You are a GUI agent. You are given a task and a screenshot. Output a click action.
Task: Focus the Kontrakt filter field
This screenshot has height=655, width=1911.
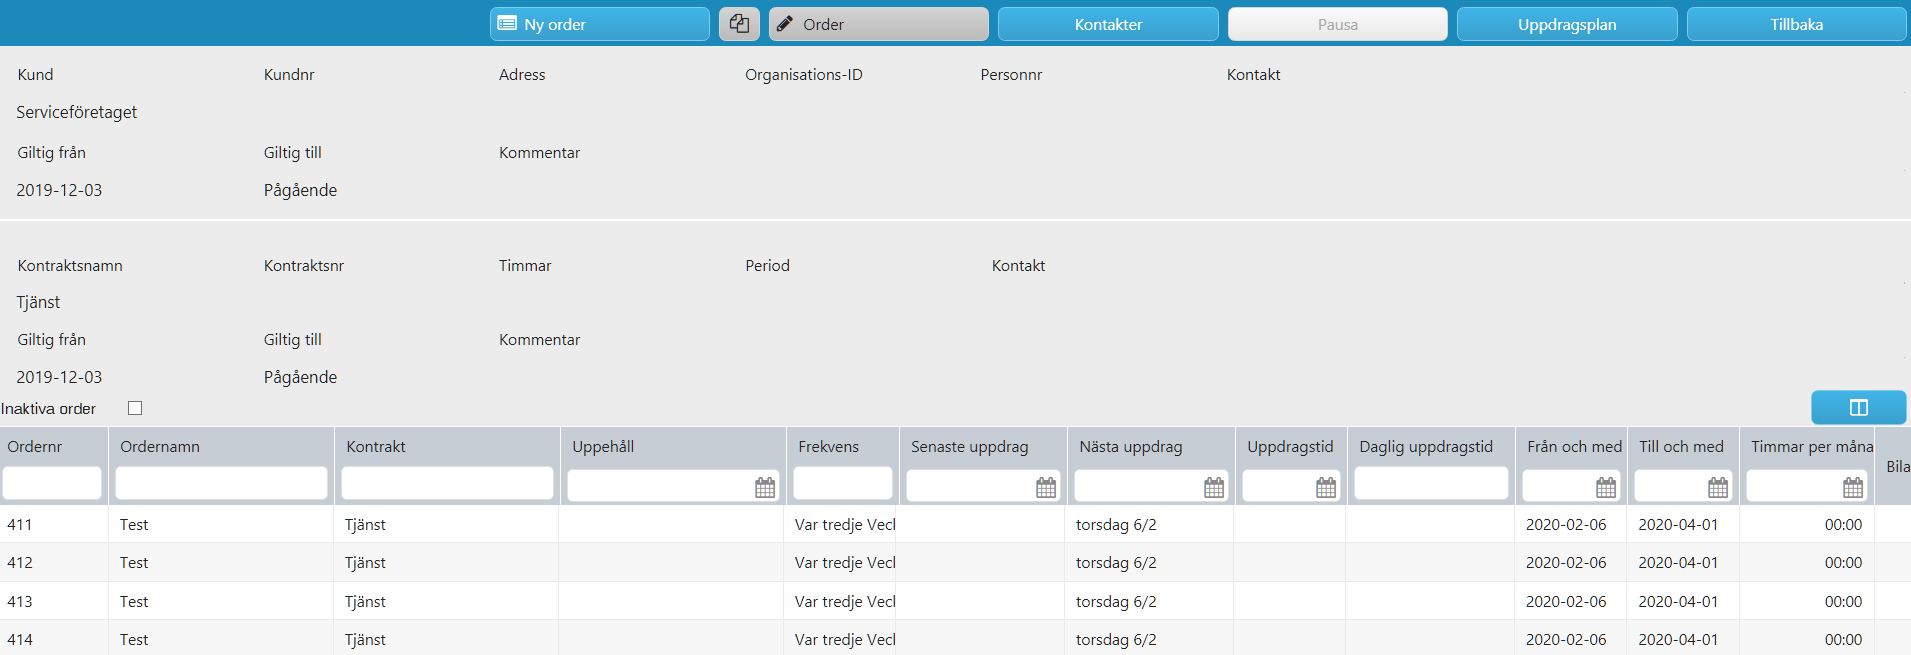[x=447, y=483]
